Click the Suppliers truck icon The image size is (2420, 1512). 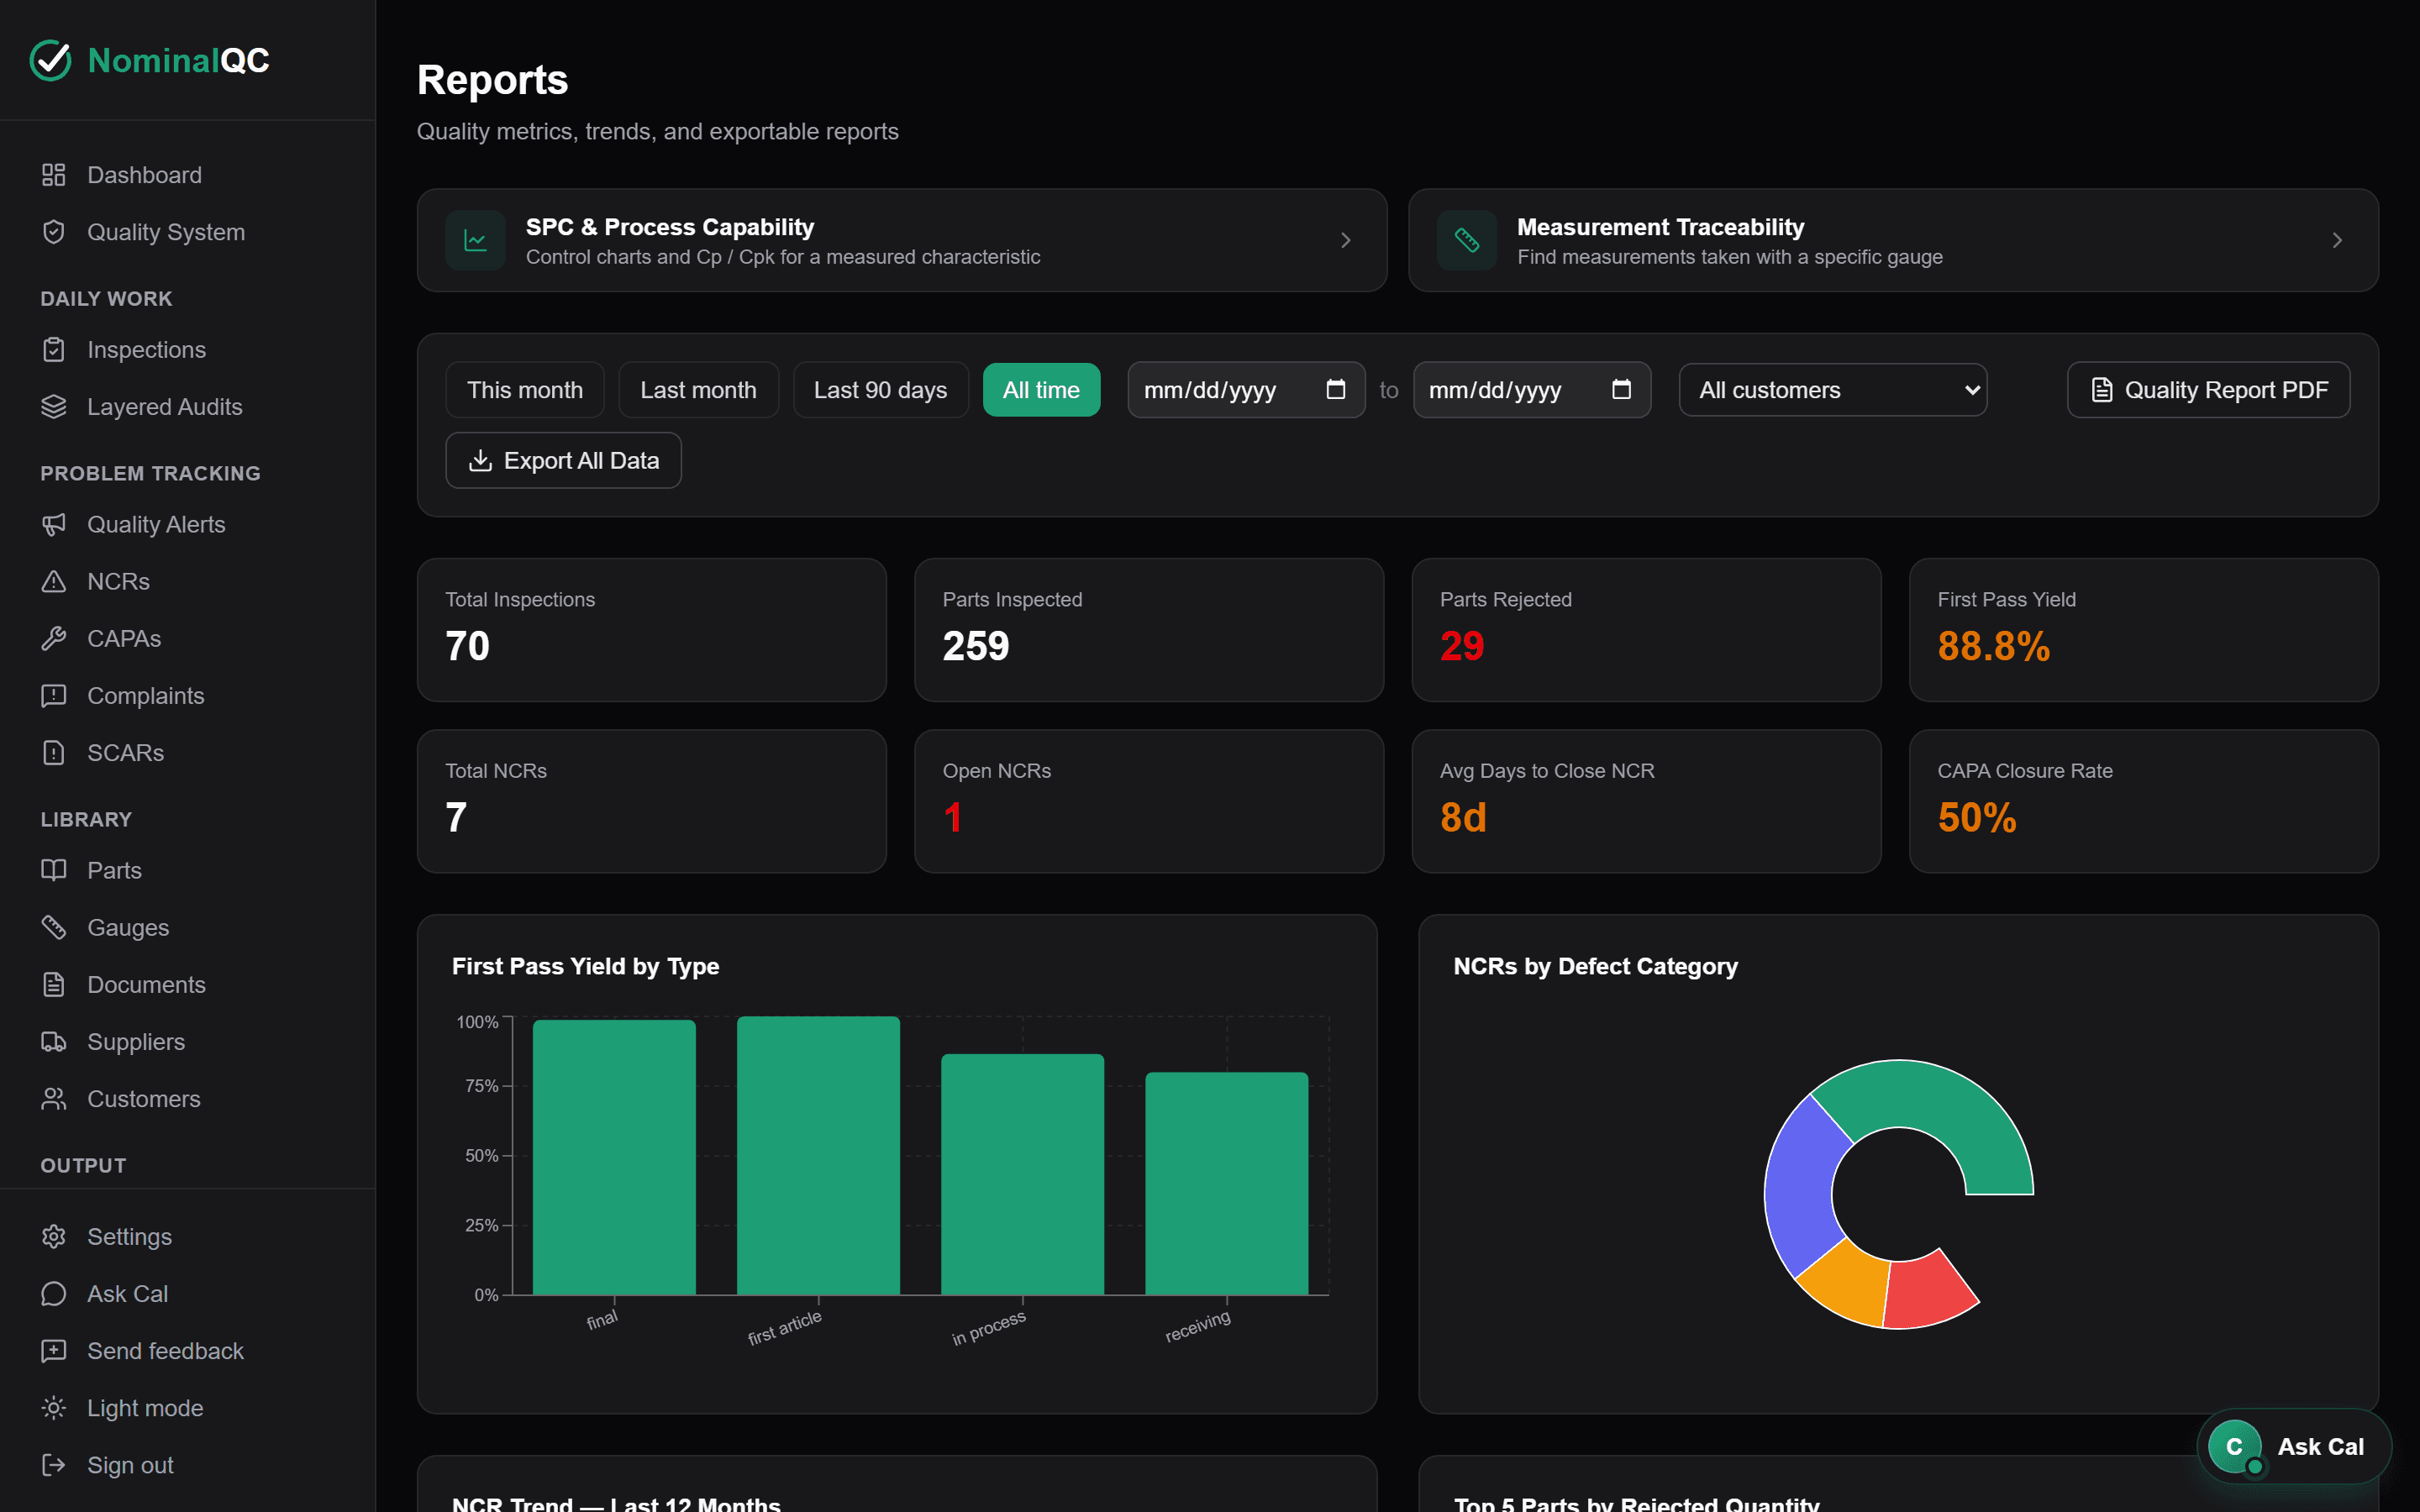coord(54,1042)
